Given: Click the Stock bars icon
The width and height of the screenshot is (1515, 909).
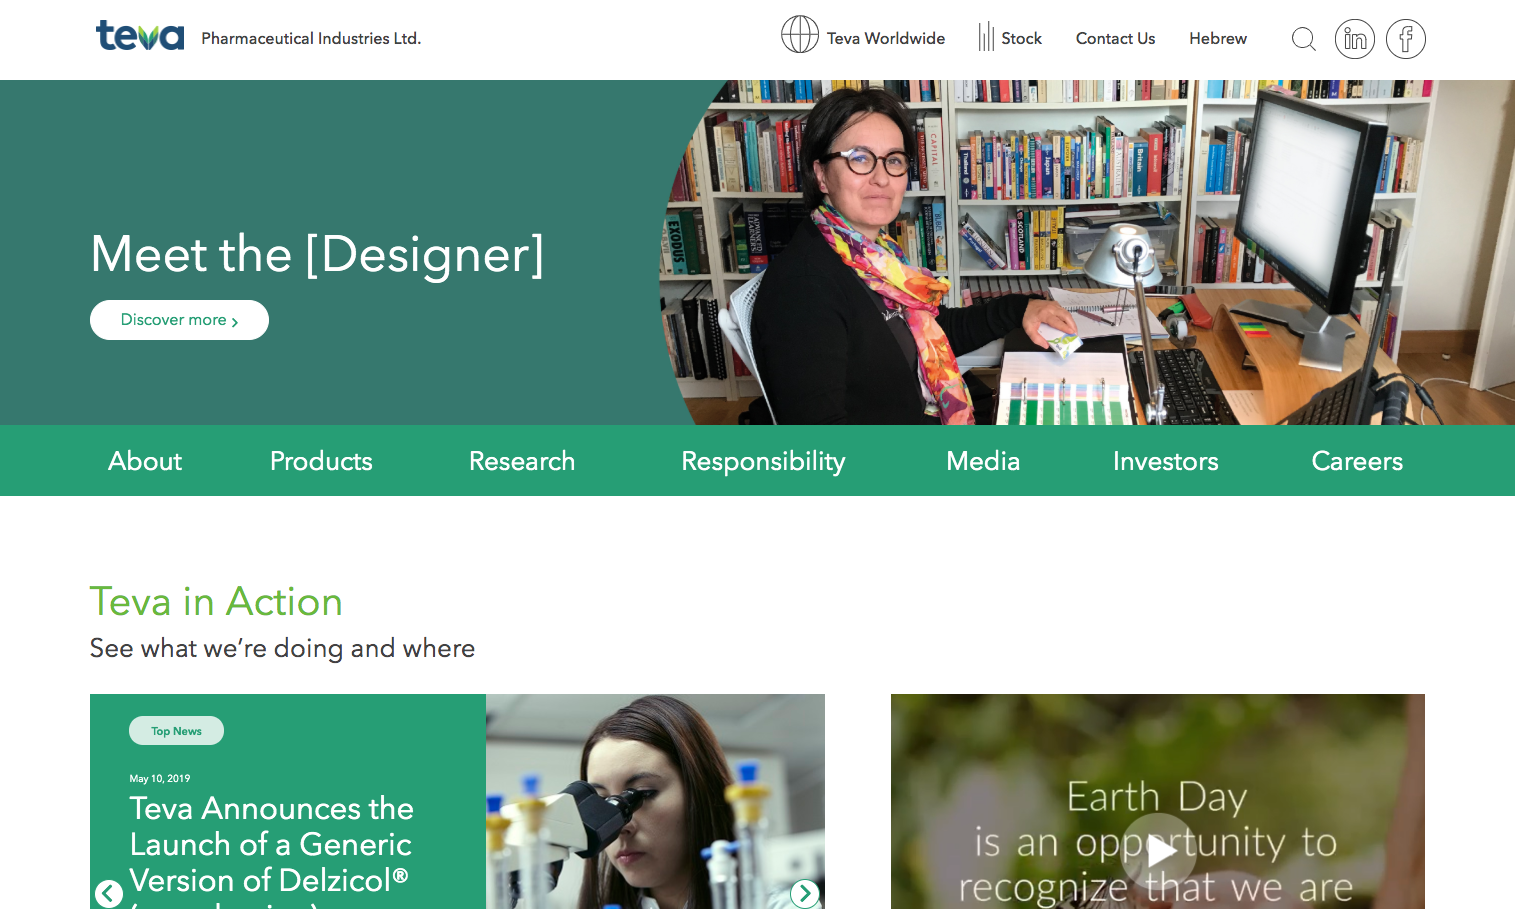Looking at the screenshot, I should 986,37.
